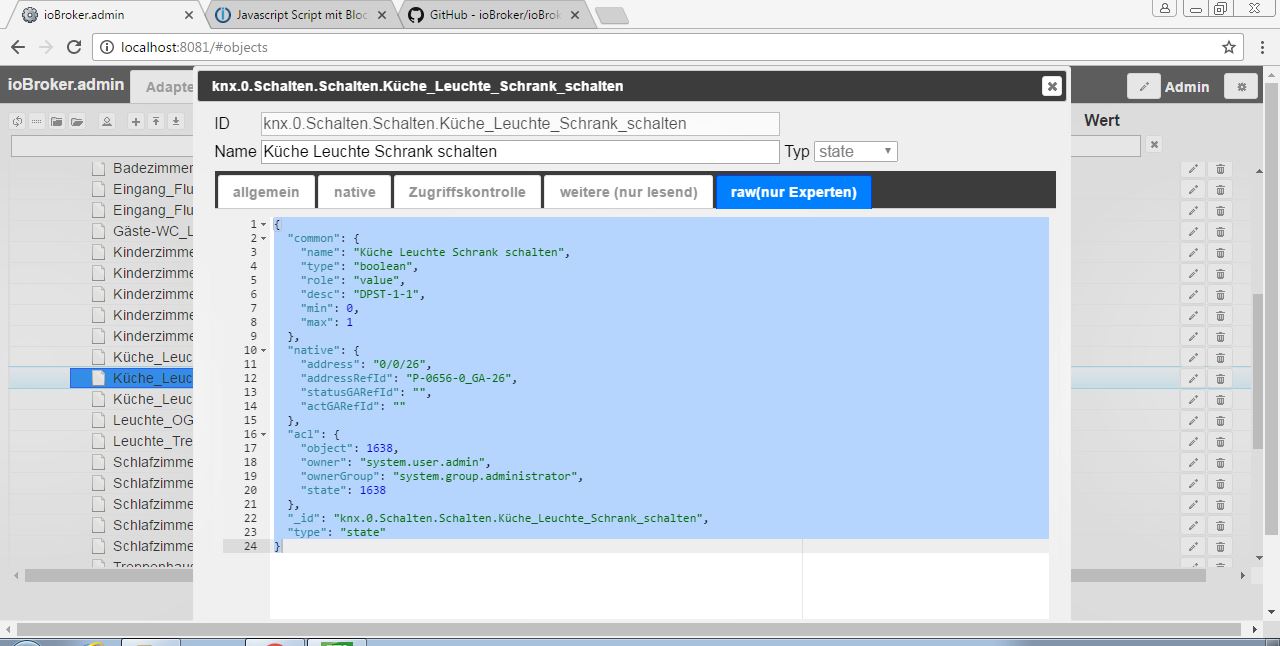Viewport: 1280px width, 646px height.
Task: Open the Zugriffskontrolle tab
Action: [x=467, y=192]
